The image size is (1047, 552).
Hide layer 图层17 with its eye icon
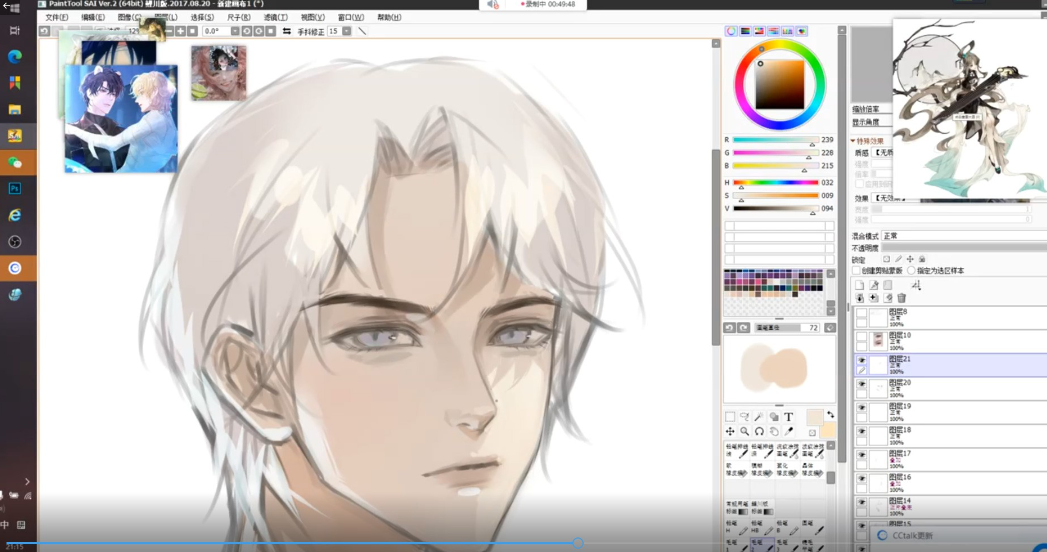coord(861,455)
